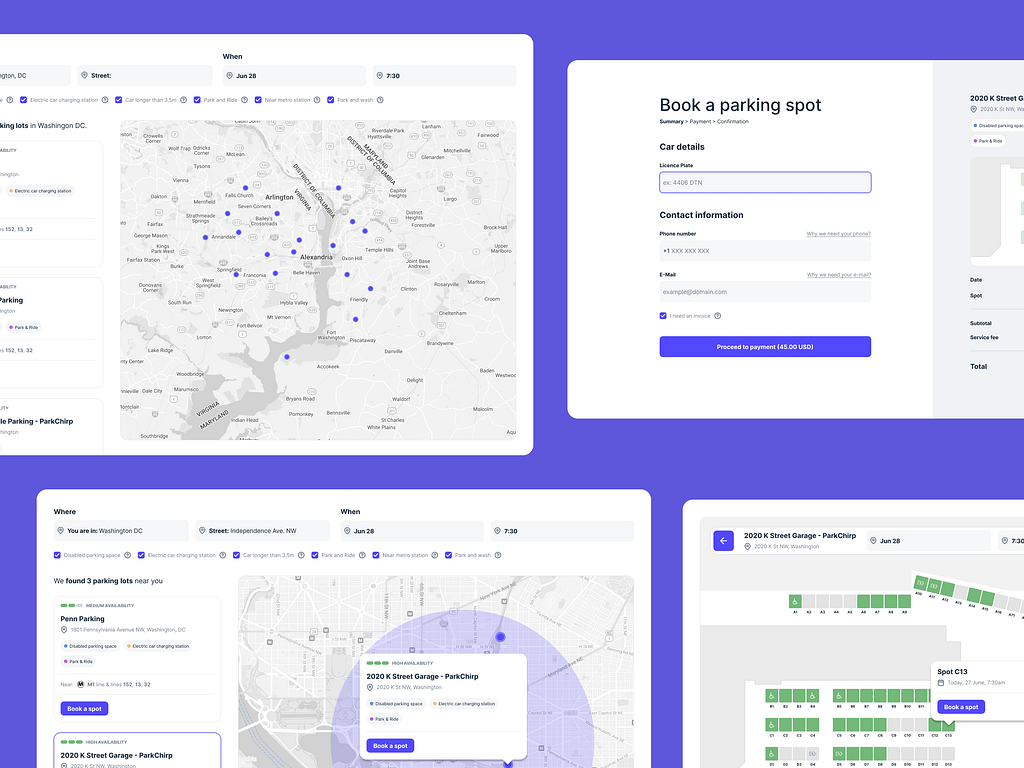
Task: Click Book a spot on Penn Parking card
Action: pyautogui.click(x=84, y=708)
